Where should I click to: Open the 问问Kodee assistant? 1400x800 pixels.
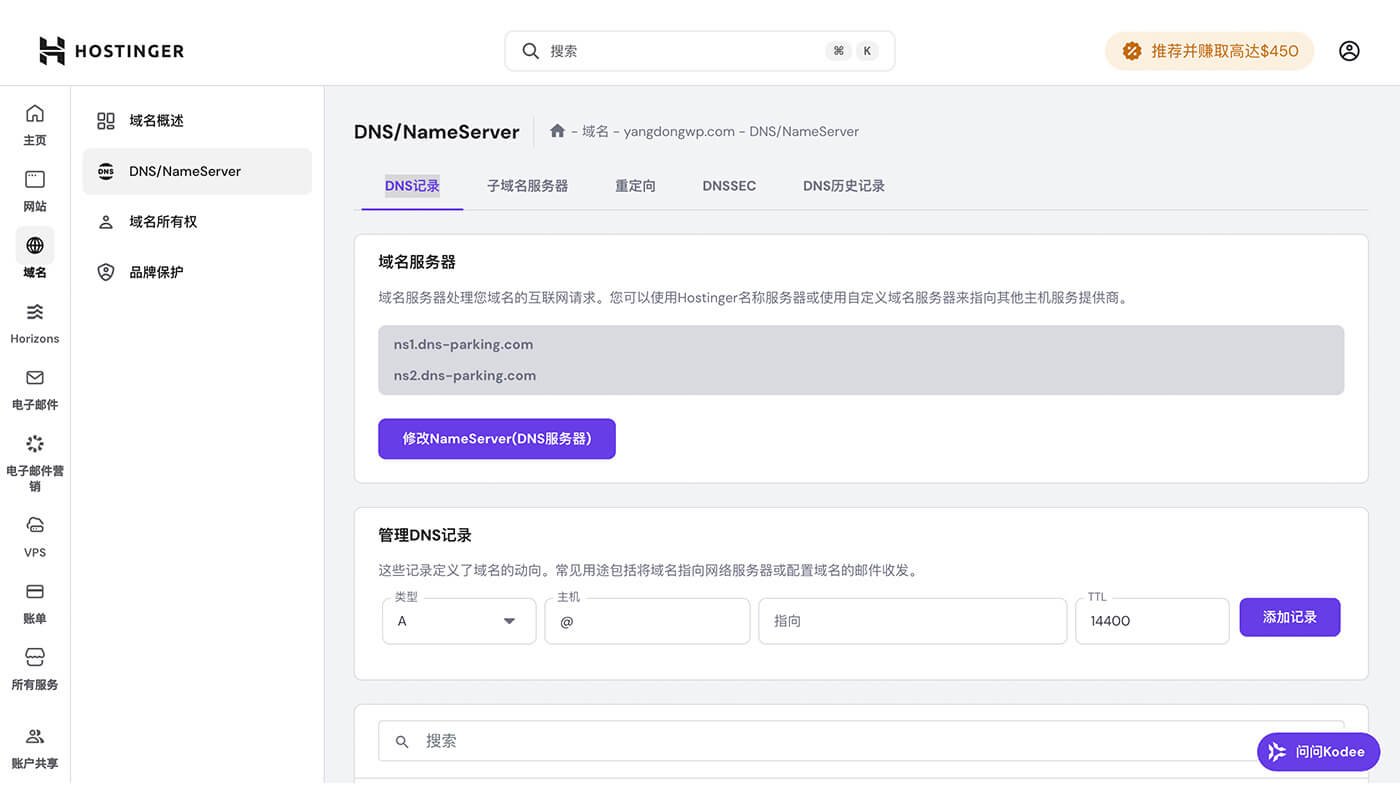(x=1318, y=751)
